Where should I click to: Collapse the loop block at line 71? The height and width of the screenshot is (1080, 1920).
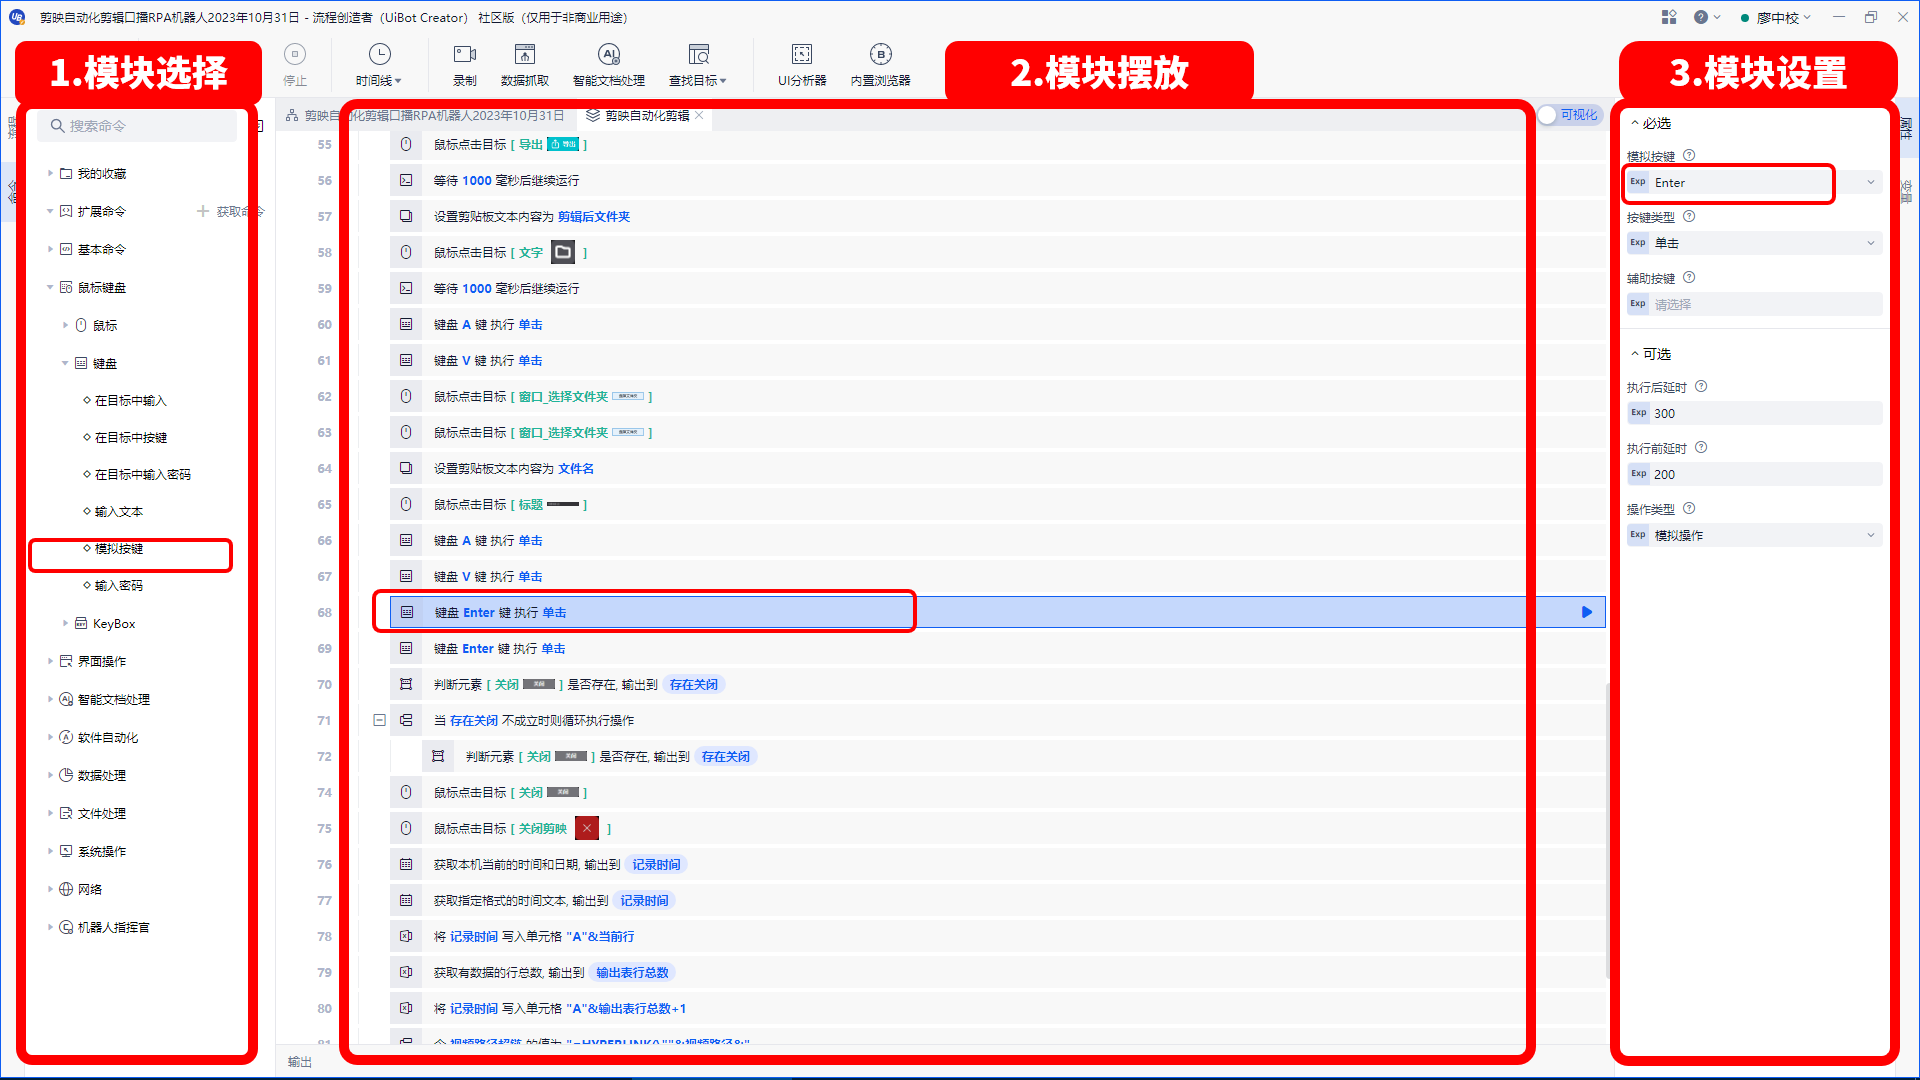pyautogui.click(x=379, y=720)
